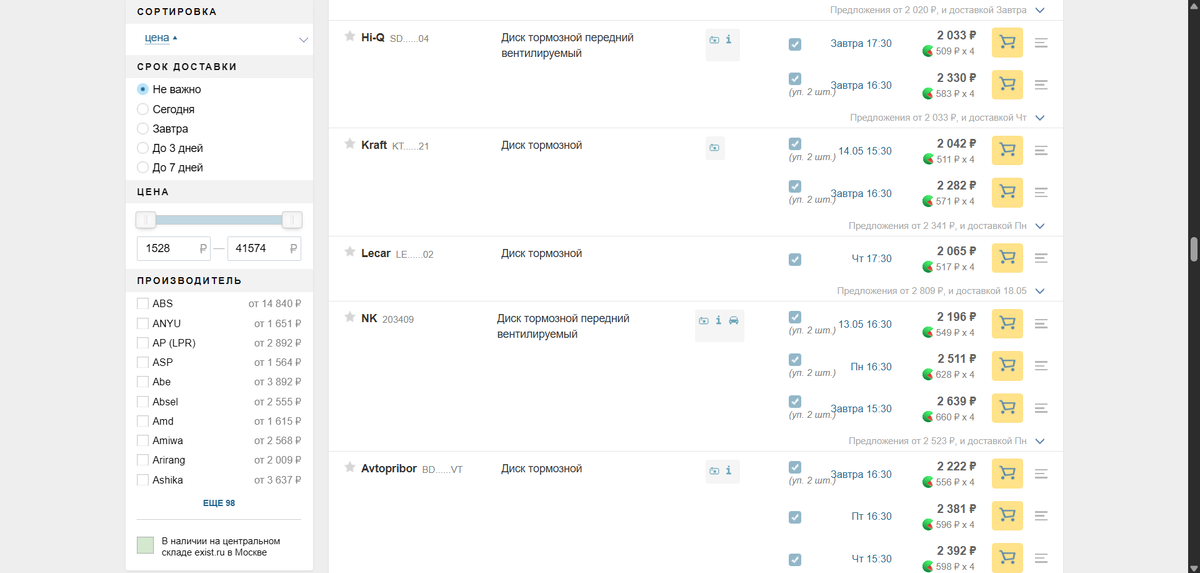1200x573 pixels.
Task: Focus the maximum price field 41574
Action: pos(264,248)
